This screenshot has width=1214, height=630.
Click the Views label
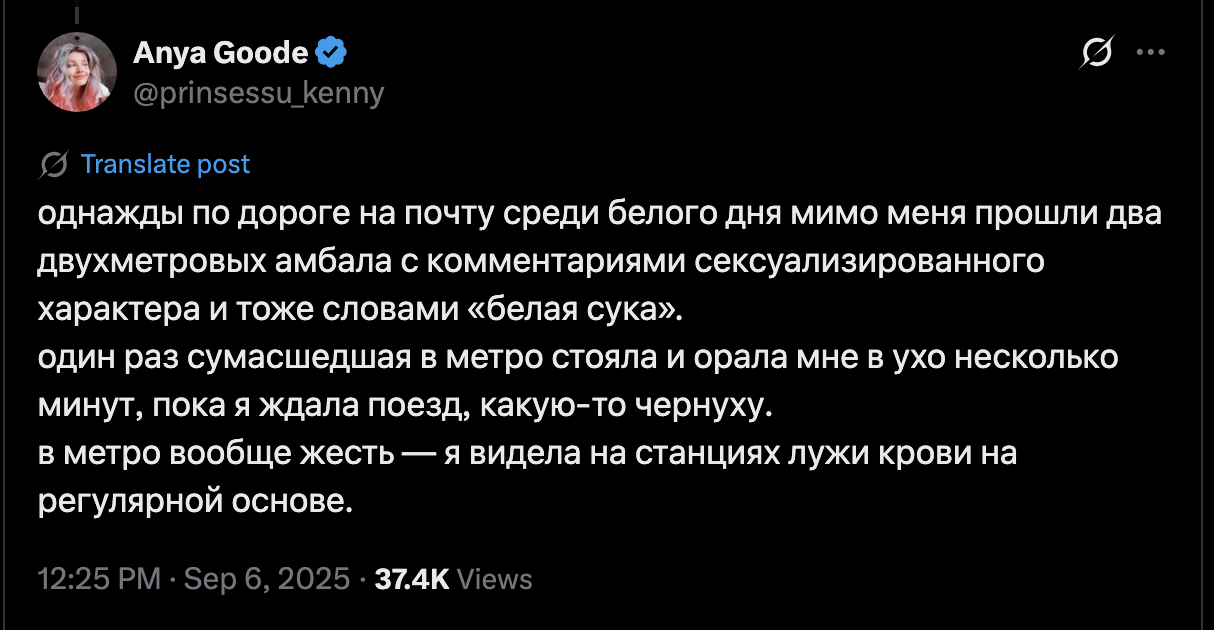click(x=499, y=578)
